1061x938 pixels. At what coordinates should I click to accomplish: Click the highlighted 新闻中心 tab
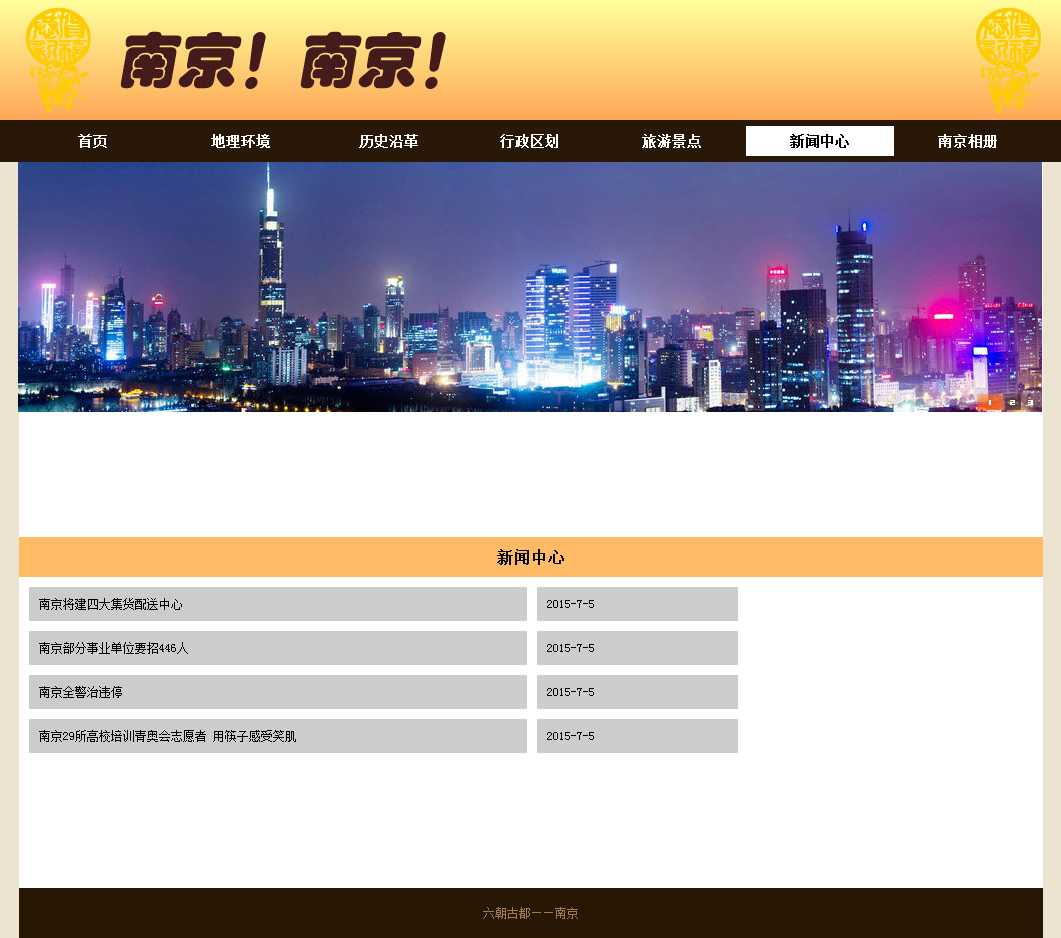(819, 141)
